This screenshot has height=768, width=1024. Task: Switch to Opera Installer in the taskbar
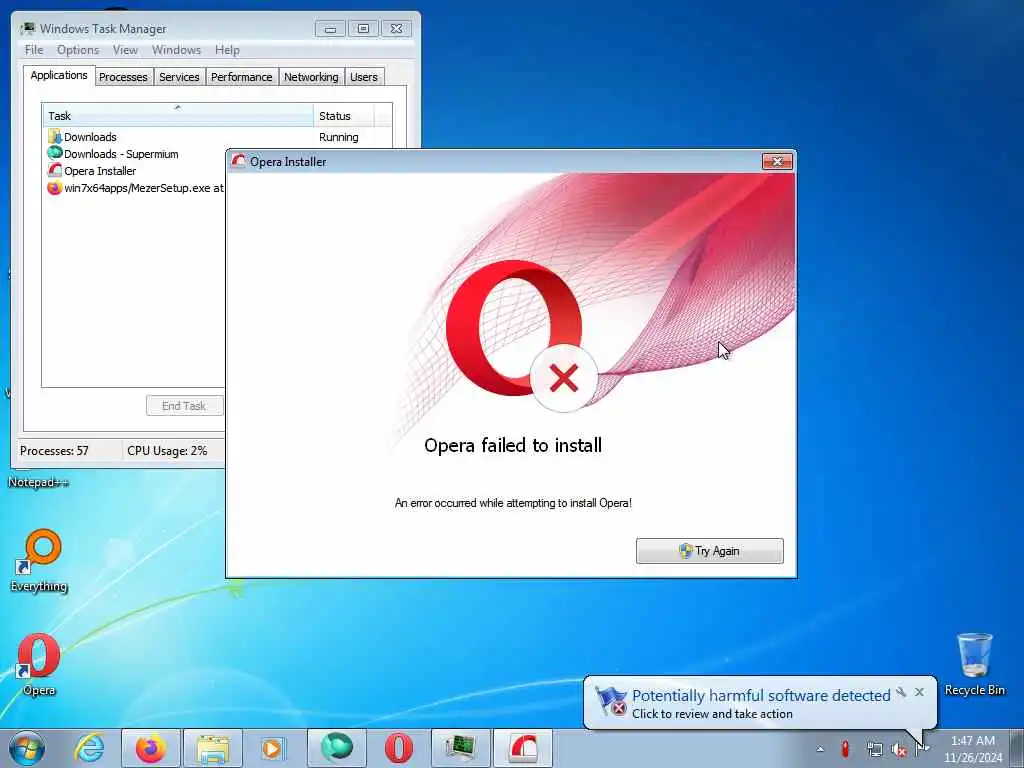coord(522,748)
